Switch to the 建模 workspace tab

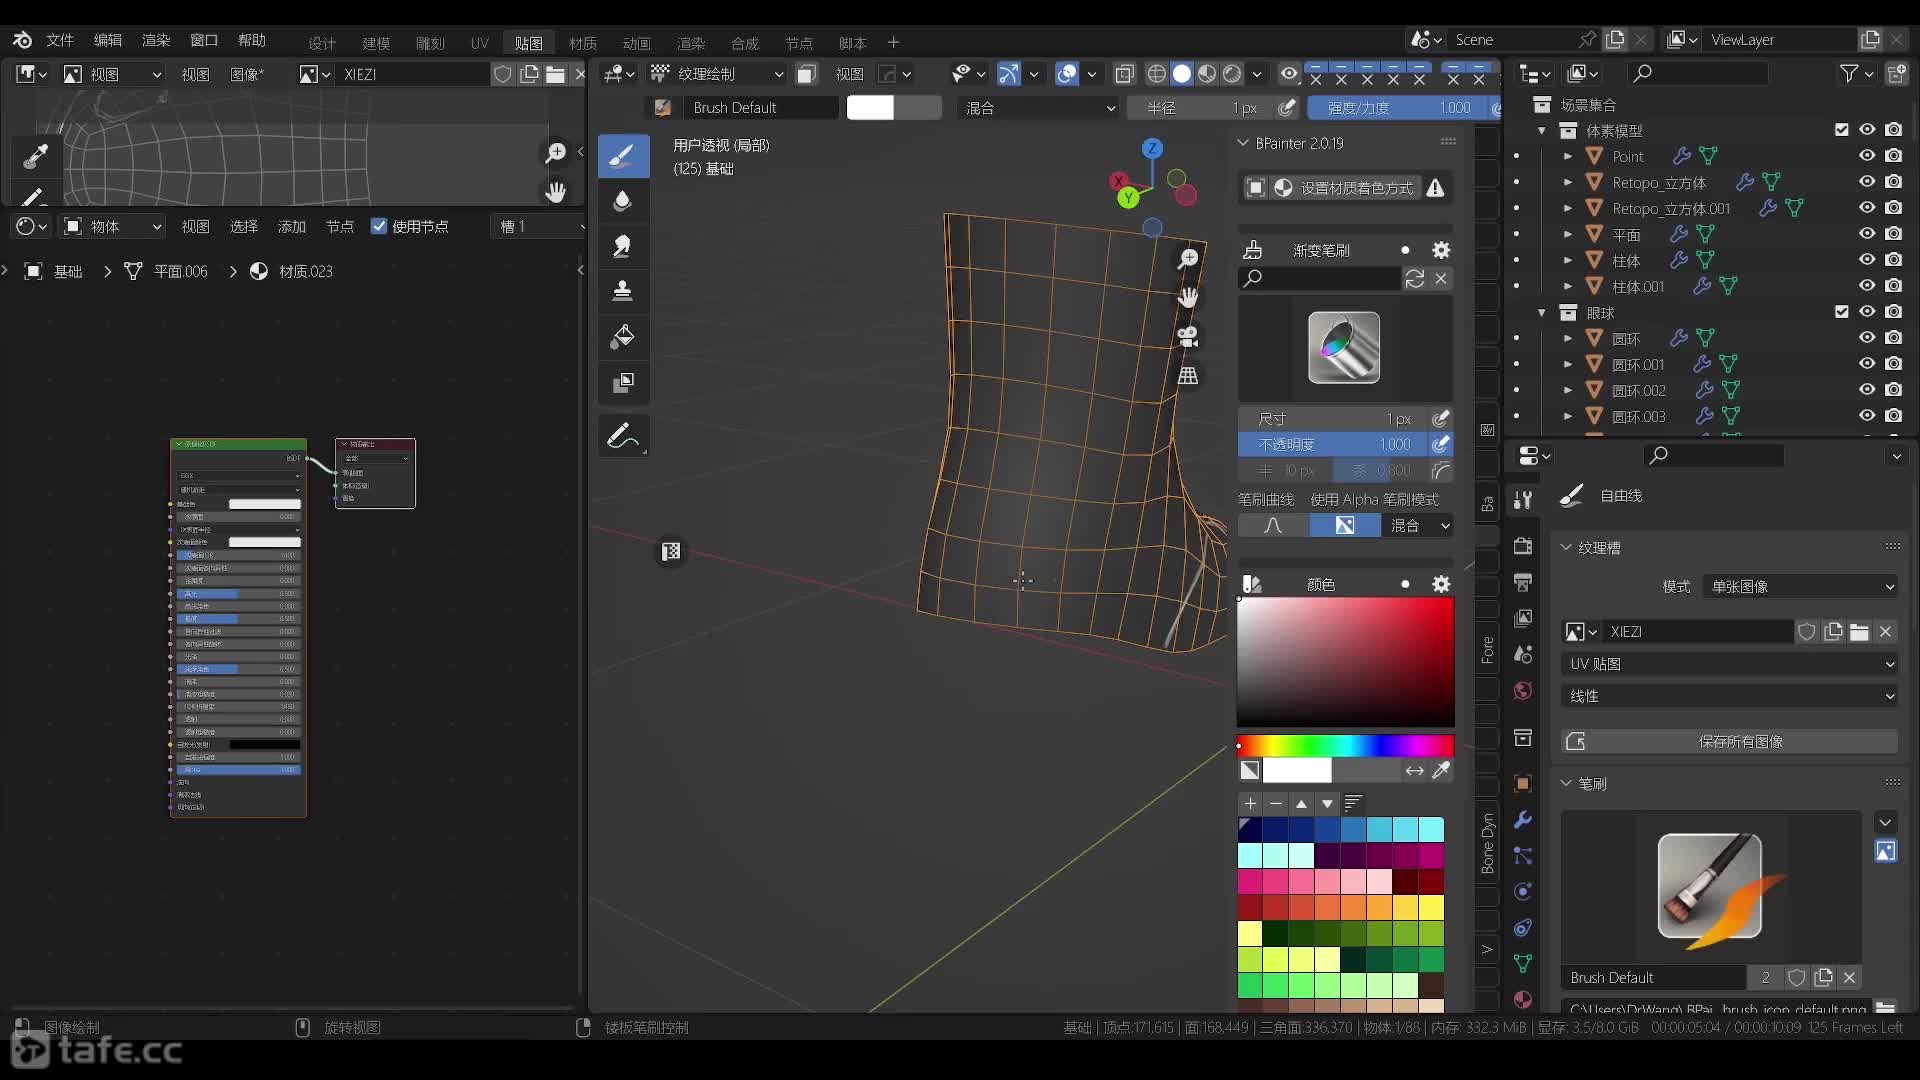tap(376, 43)
